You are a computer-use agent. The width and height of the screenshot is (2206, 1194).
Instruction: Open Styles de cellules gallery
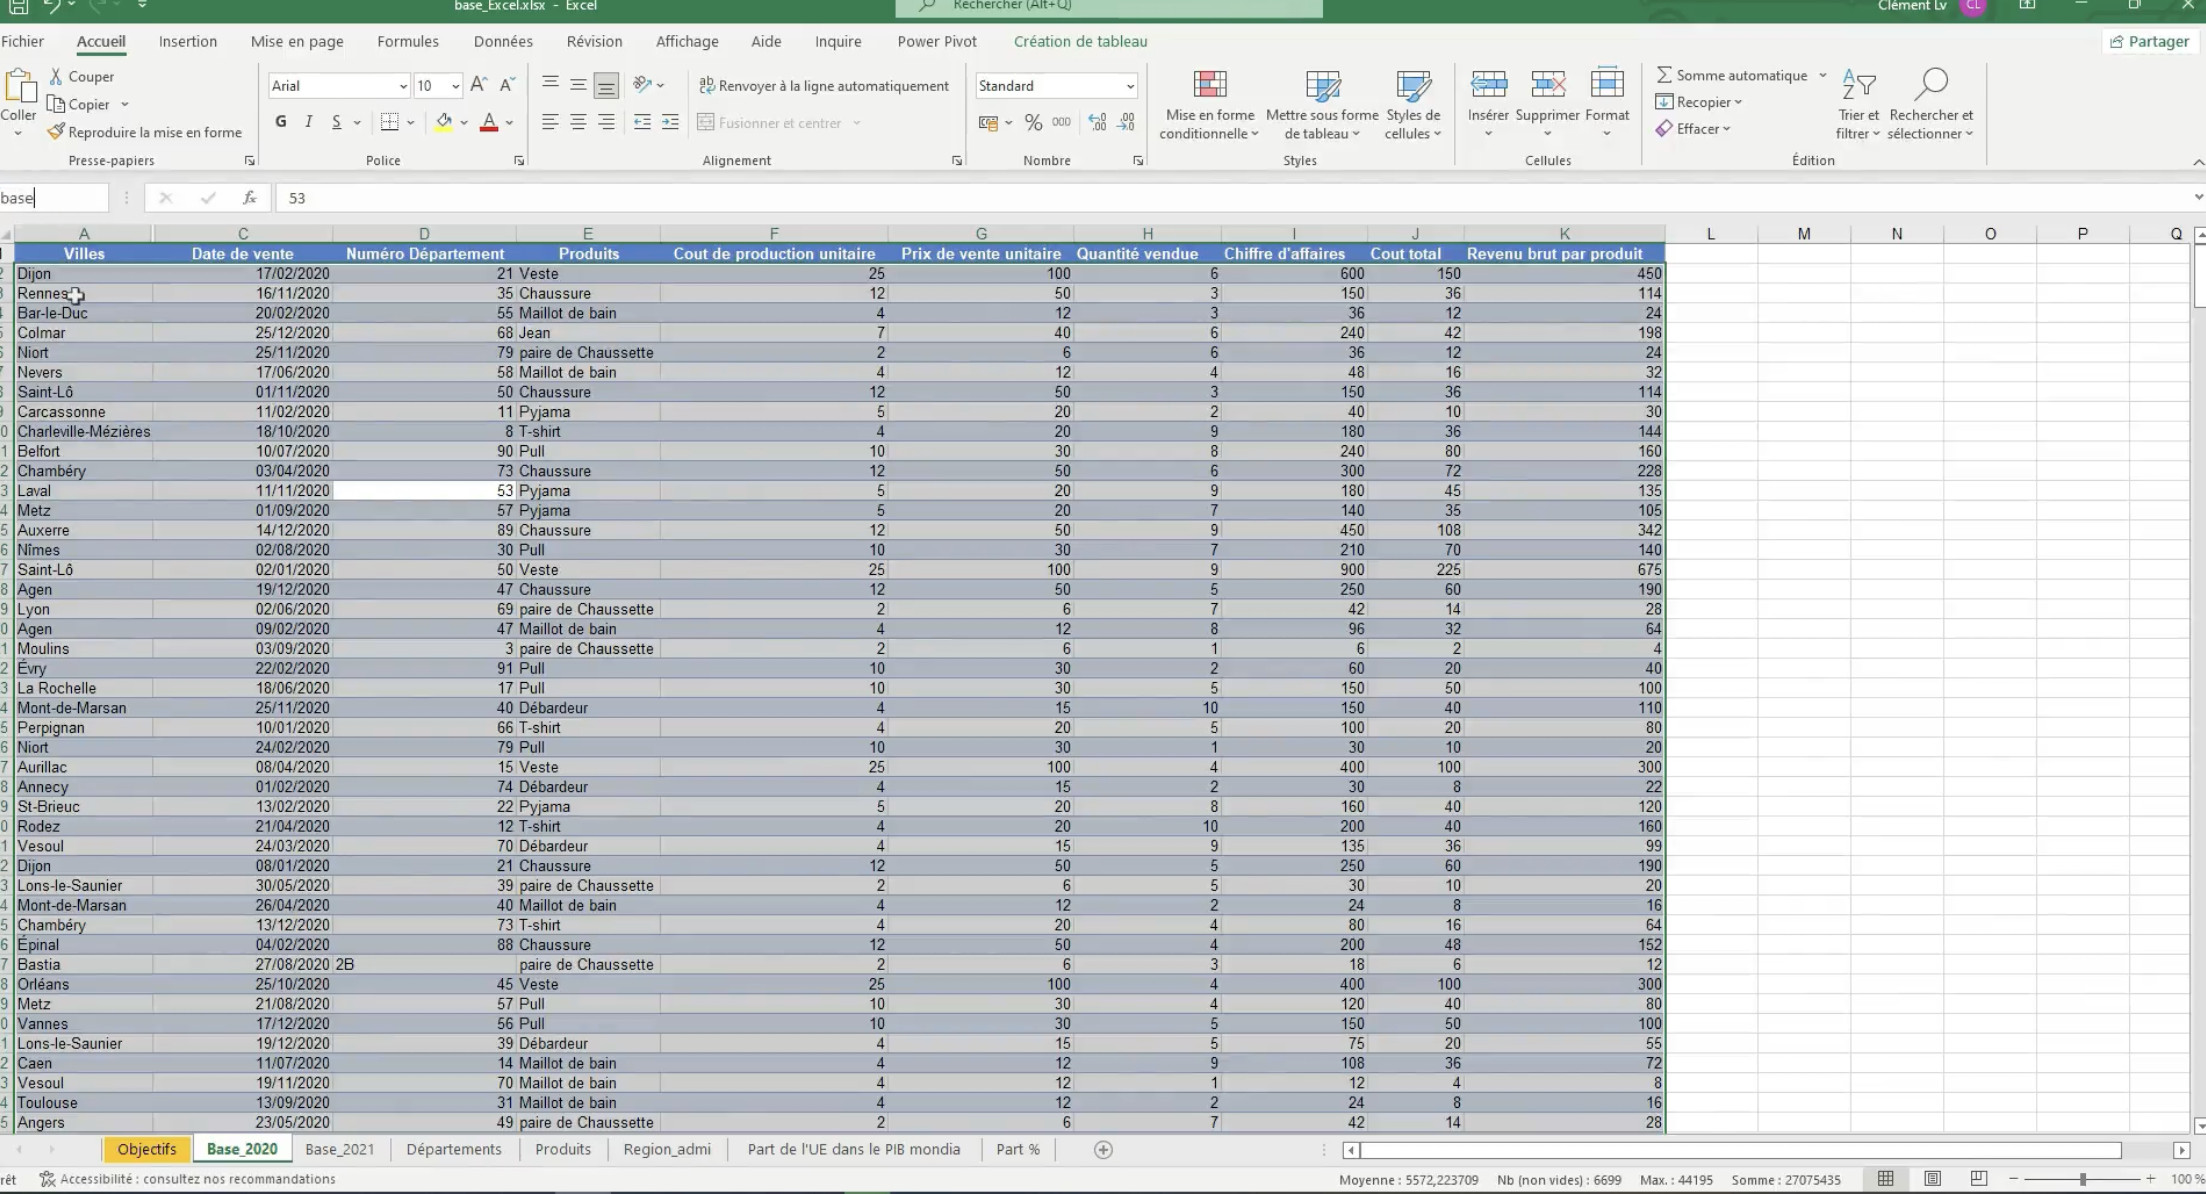(1413, 104)
